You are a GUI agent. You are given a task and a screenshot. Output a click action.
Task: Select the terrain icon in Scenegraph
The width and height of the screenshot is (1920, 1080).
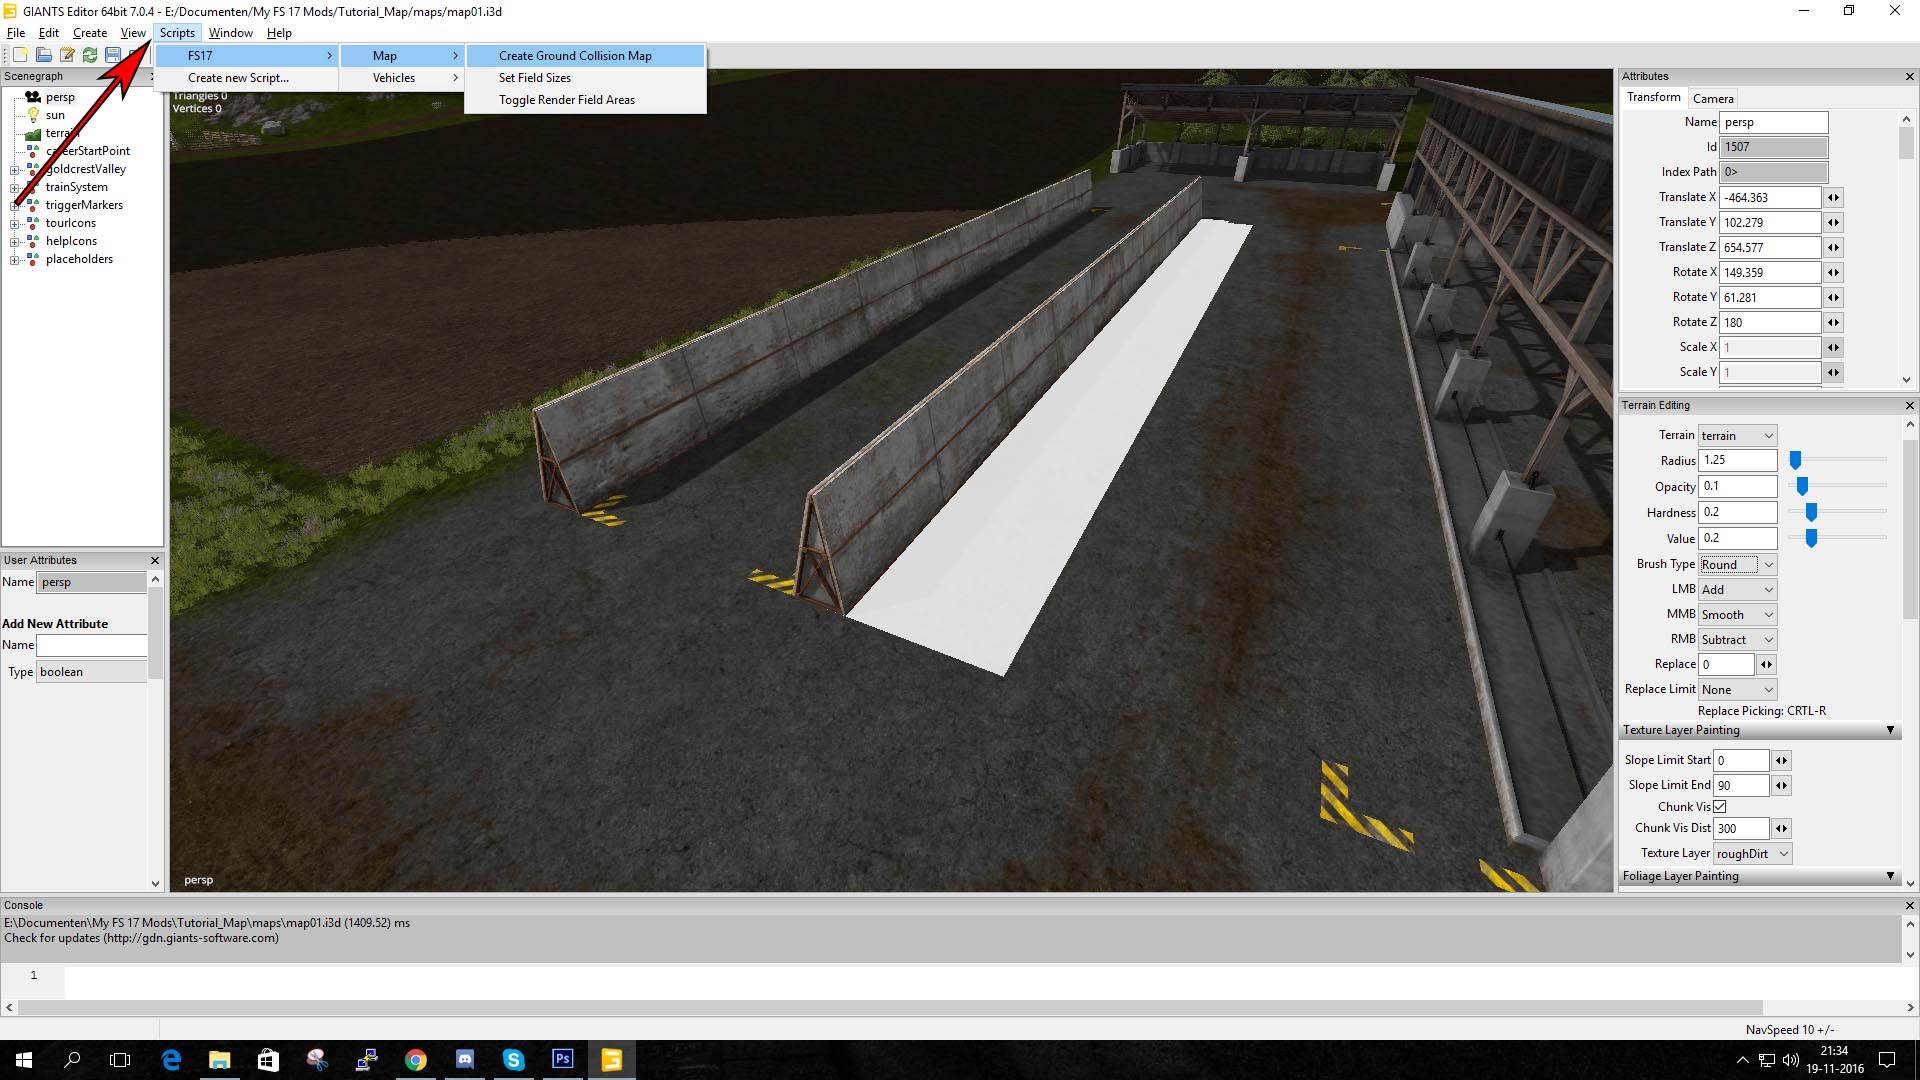tap(33, 133)
